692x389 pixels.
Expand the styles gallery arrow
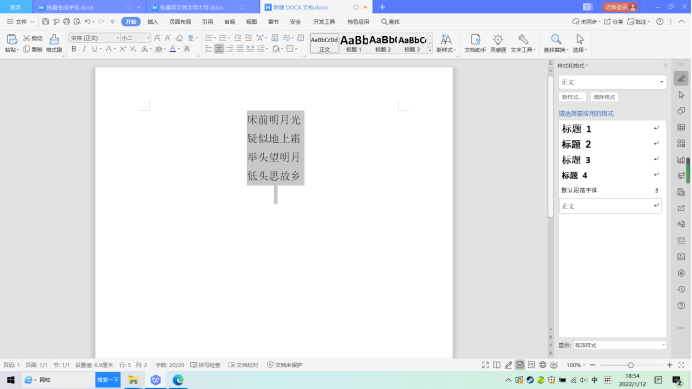pos(430,50)
